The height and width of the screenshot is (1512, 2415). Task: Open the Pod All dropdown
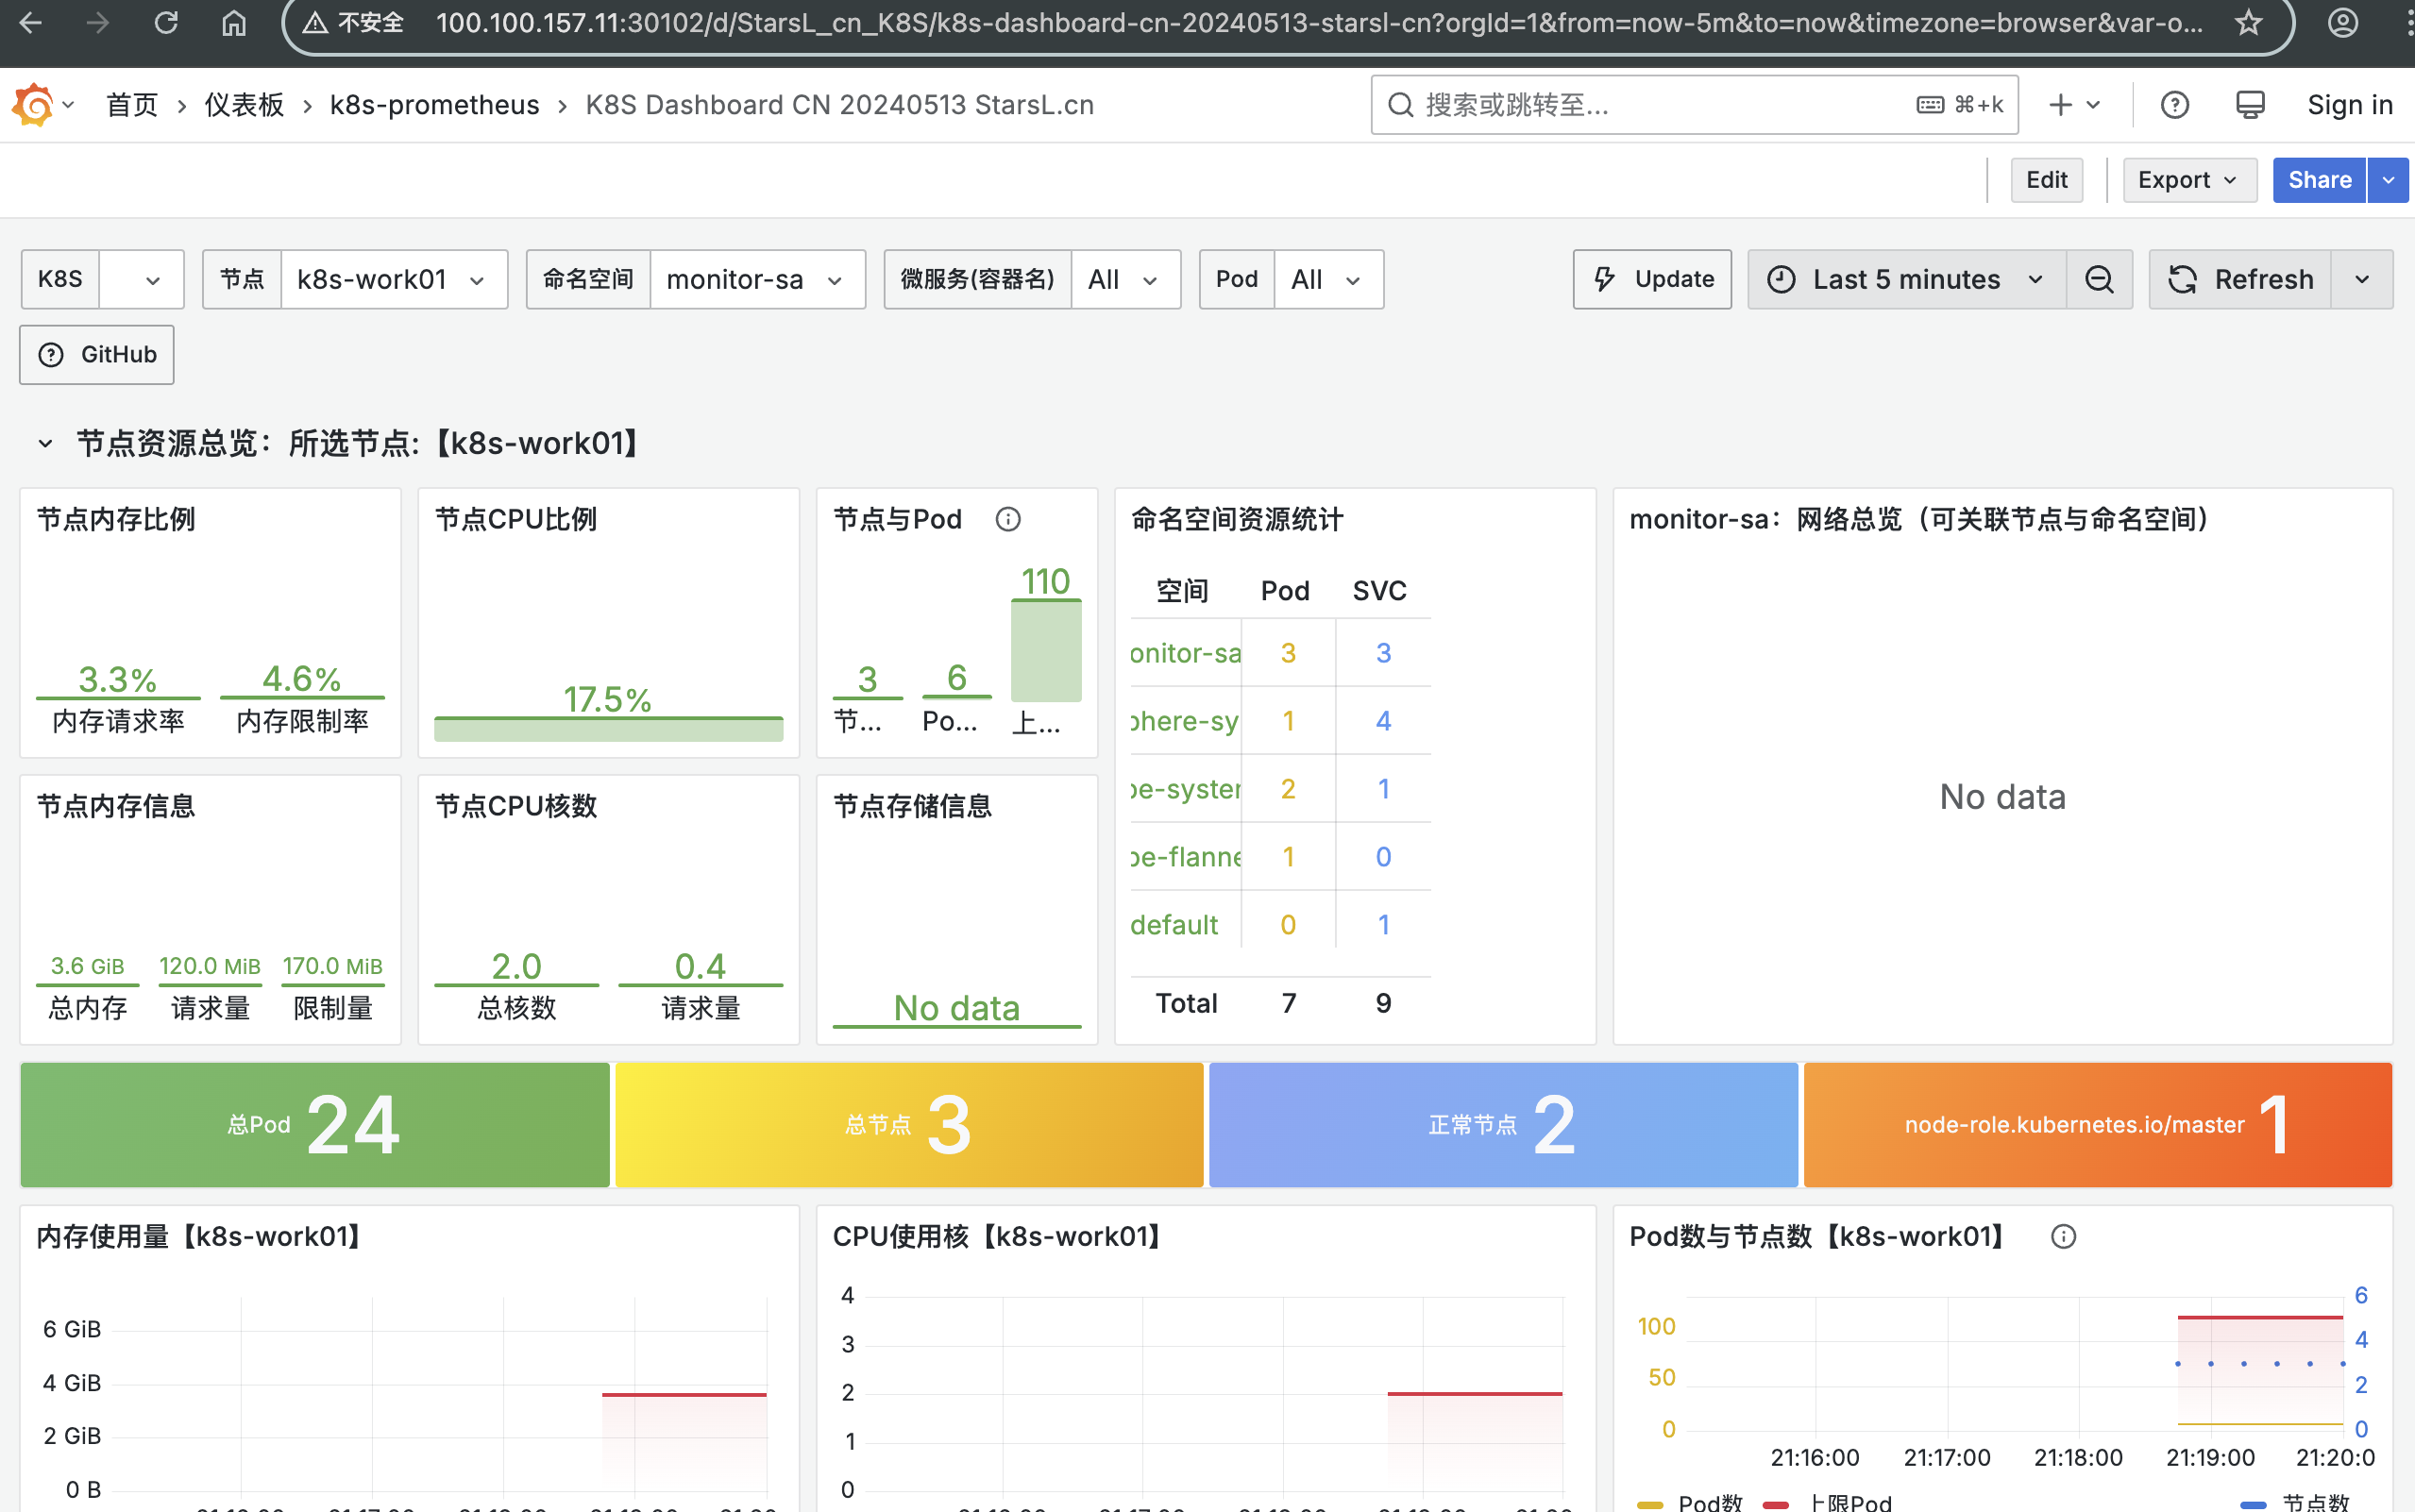[x=1328, y=279]
